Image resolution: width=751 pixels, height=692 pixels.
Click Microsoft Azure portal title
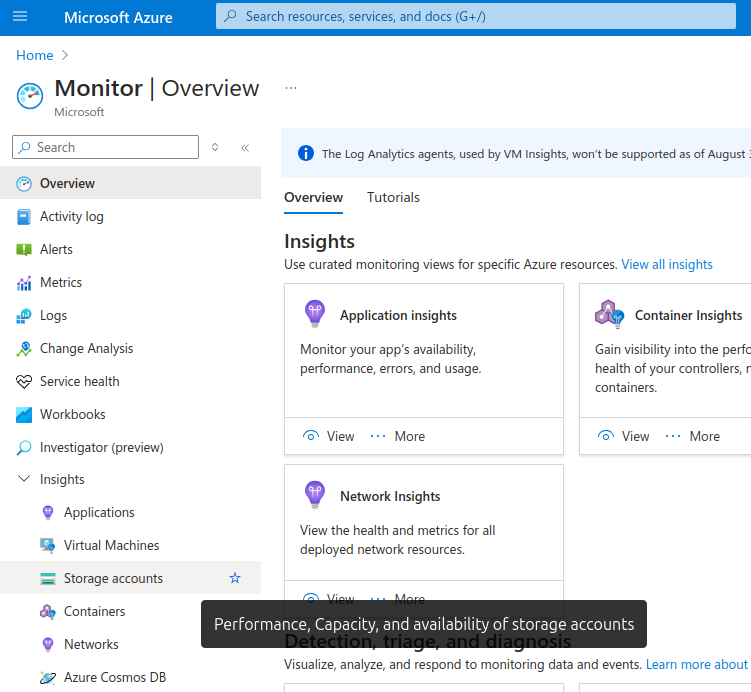click(x=118, y=17)
